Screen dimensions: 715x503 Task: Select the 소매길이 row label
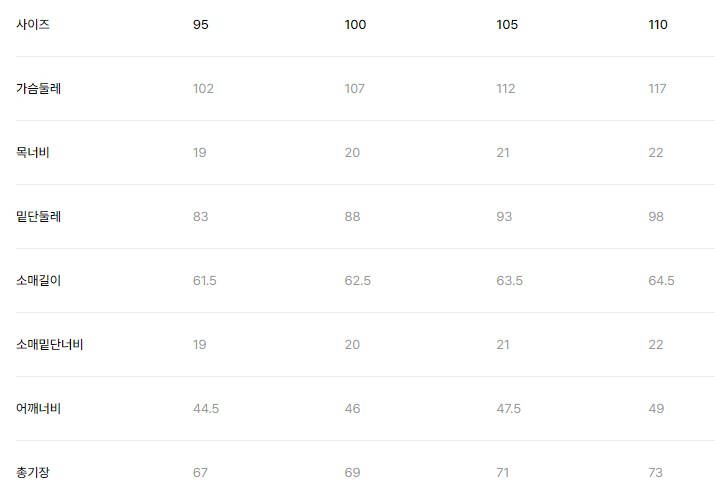(x=39, y=281)
